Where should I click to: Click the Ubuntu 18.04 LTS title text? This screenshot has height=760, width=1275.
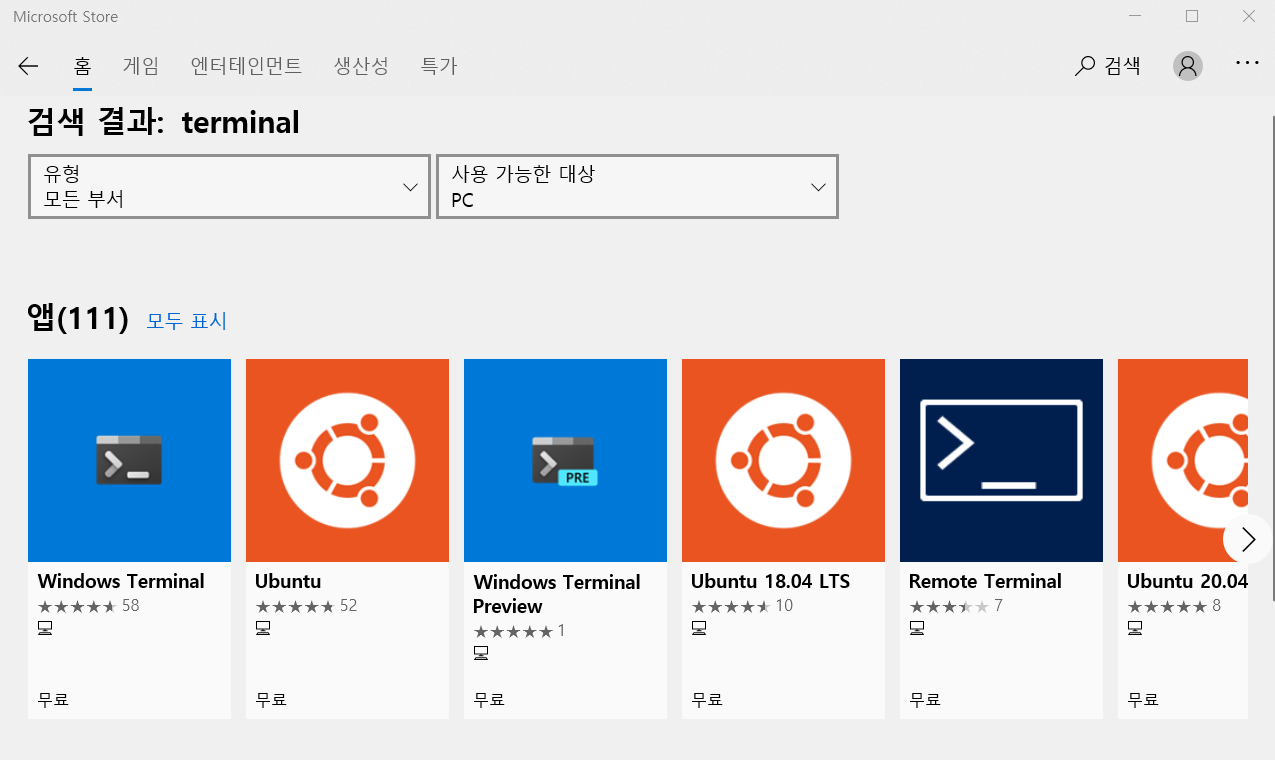770,581
